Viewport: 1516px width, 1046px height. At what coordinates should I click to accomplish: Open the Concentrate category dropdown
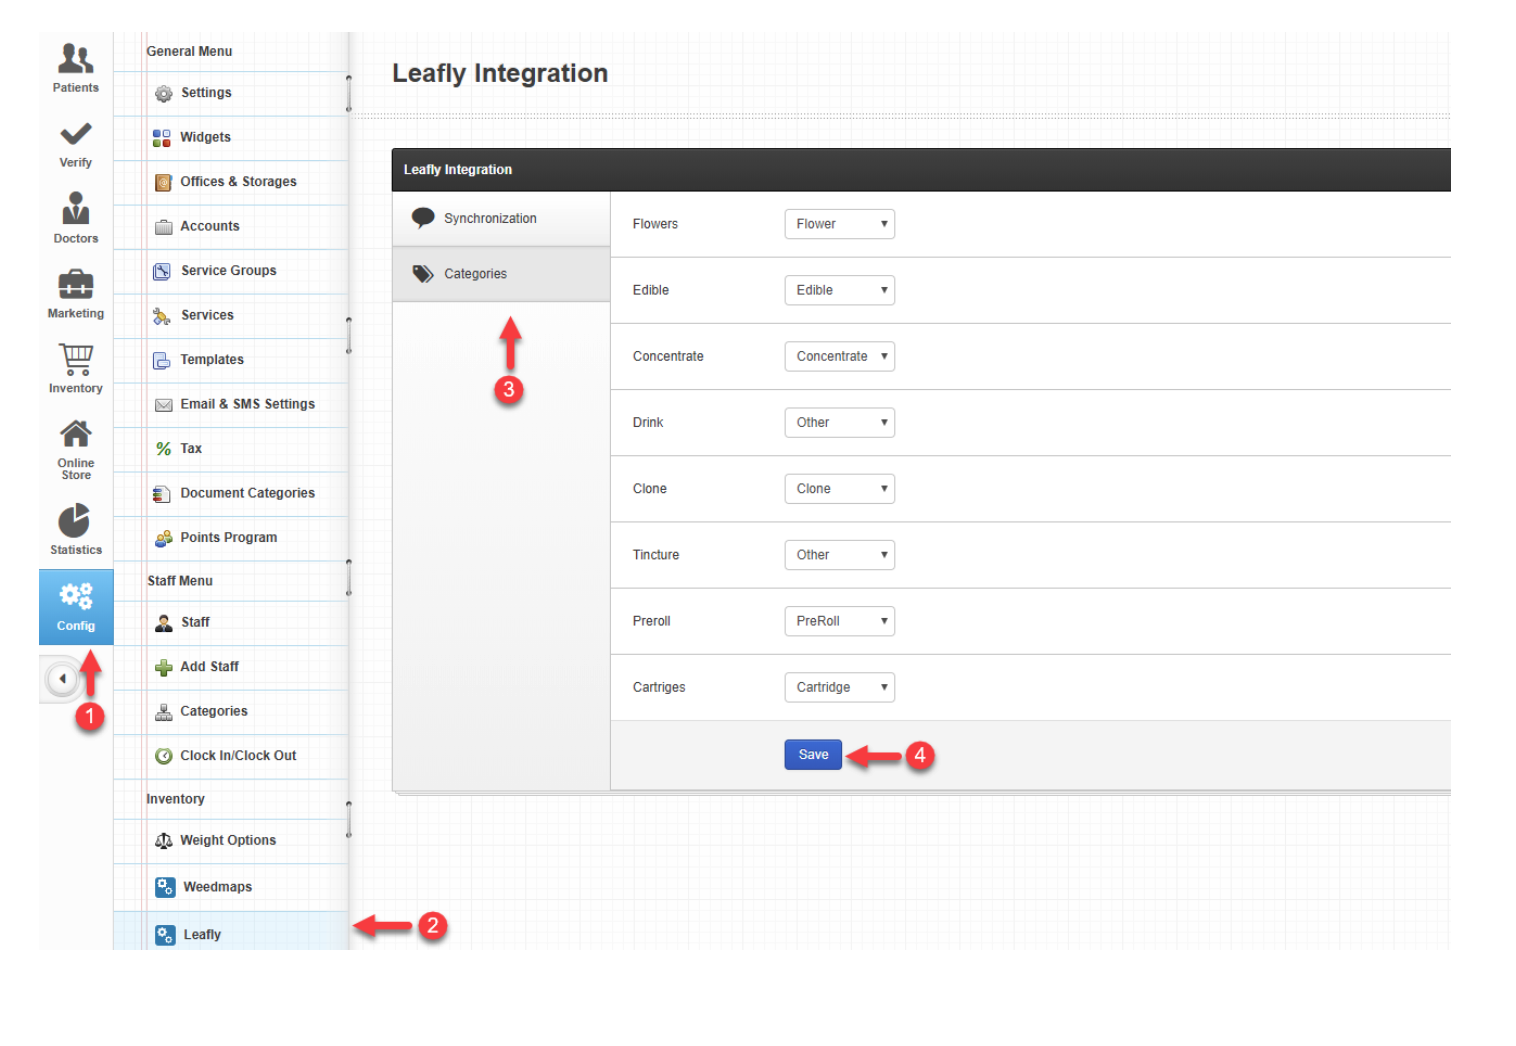(839, 356)
